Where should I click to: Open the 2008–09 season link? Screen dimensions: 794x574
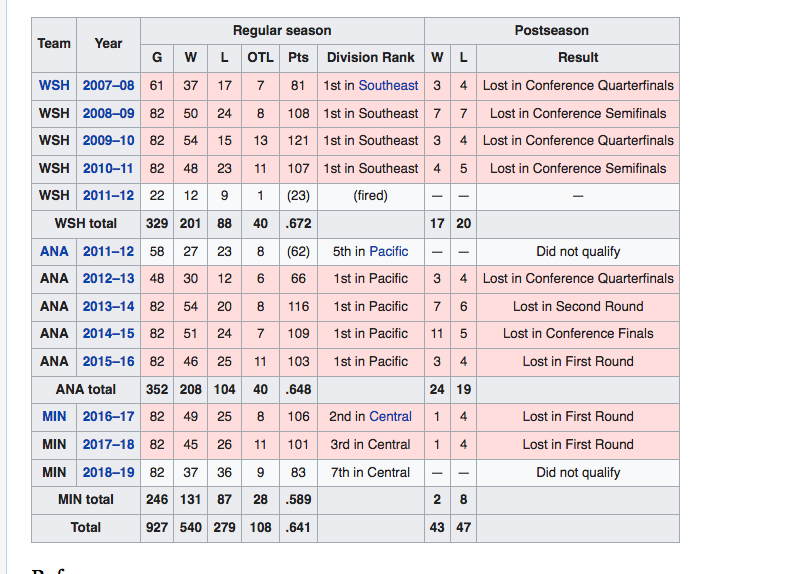click(x=108, y=113)
